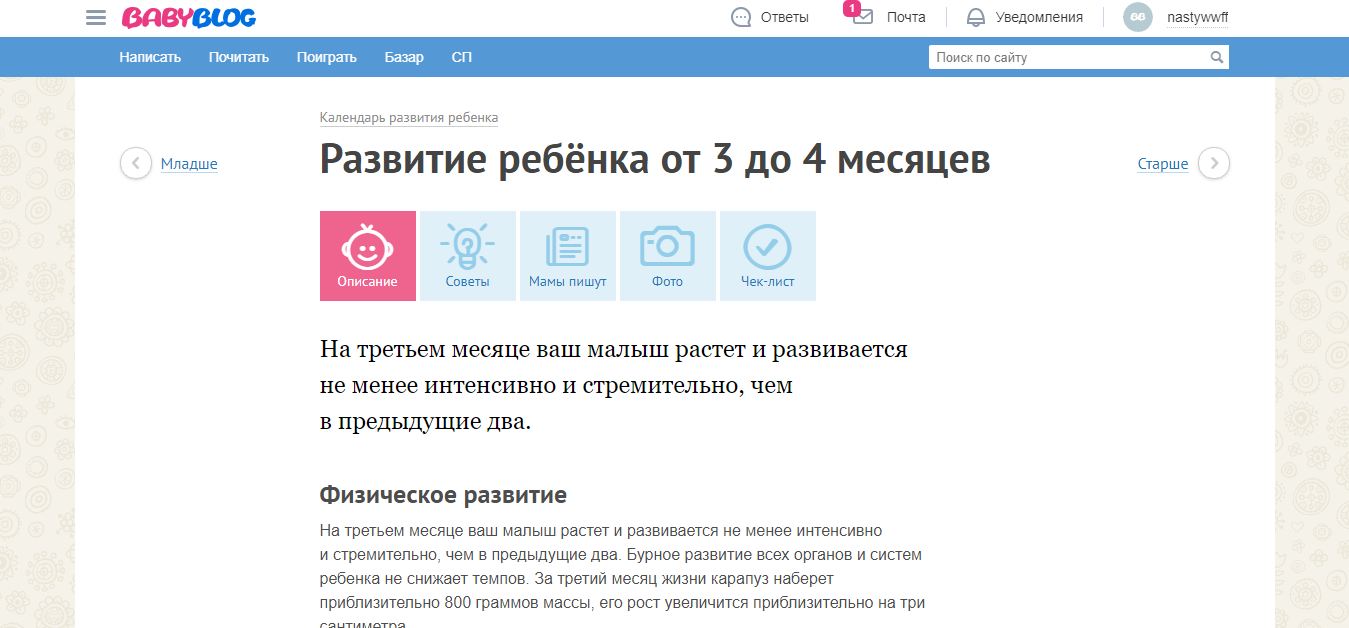The image size is (1349, 628).
Task: Click the Младше left arrow chevron
Action: tap(135, 162)
